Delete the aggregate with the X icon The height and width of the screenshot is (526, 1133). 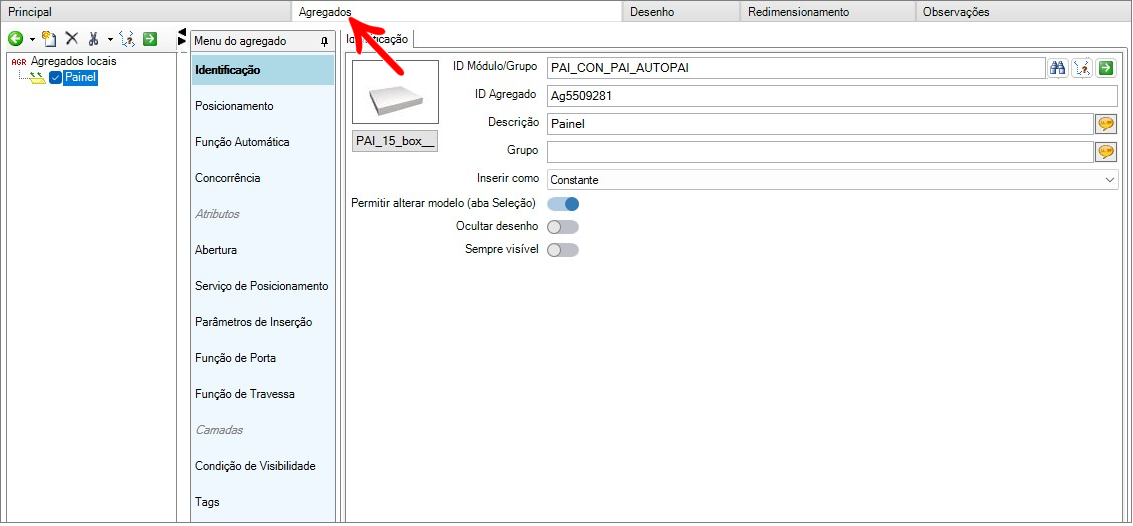(72, 39)
